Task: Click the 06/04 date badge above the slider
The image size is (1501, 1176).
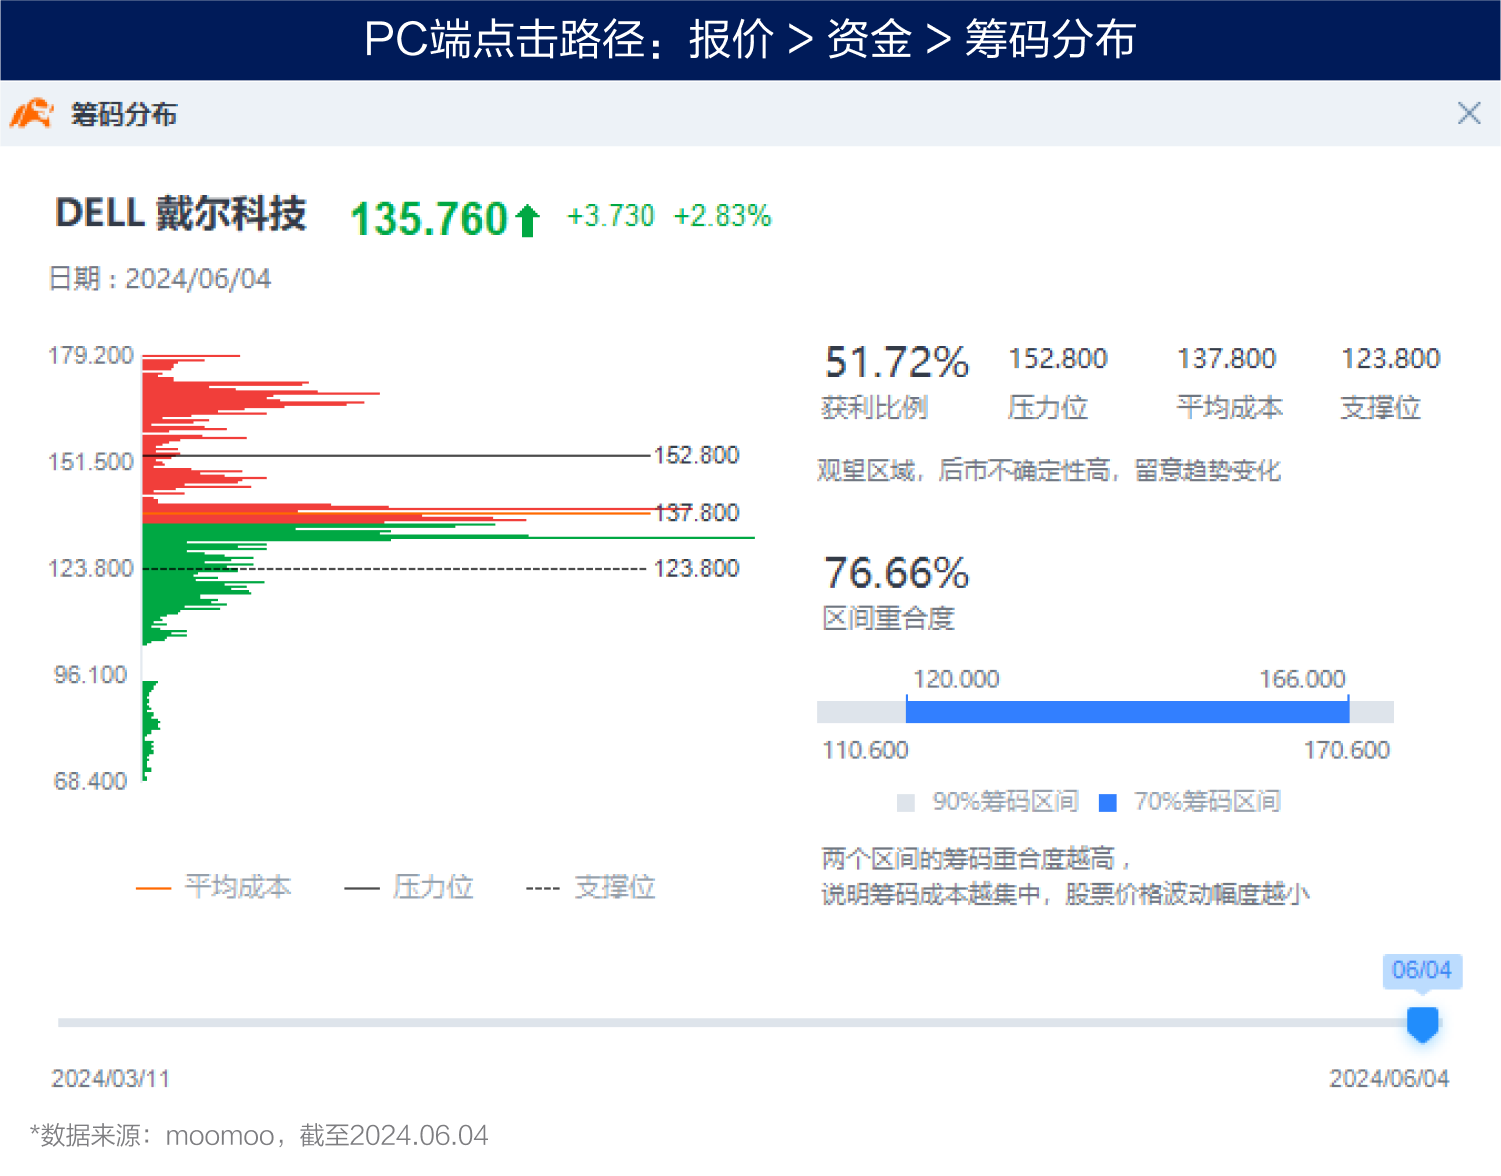Action: click(x=1422, y=970)
